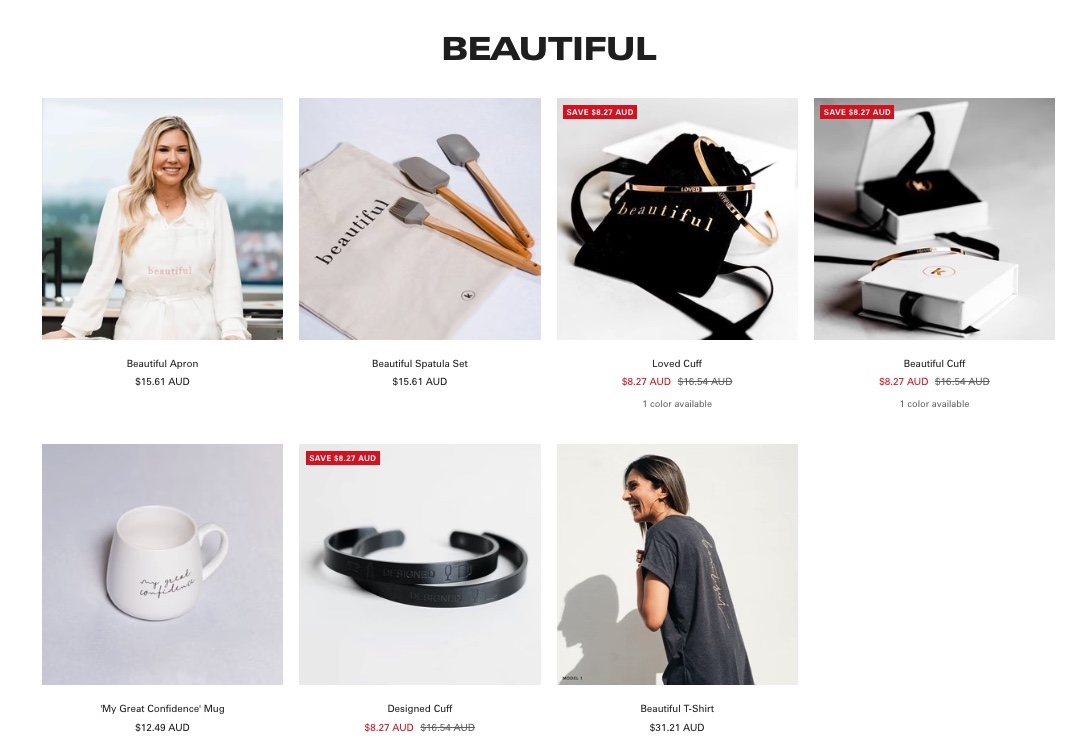Click the SAVE $8.27 badge on Designed Cuff
This screenshot has width=1080, height=753.
[342, 458]
